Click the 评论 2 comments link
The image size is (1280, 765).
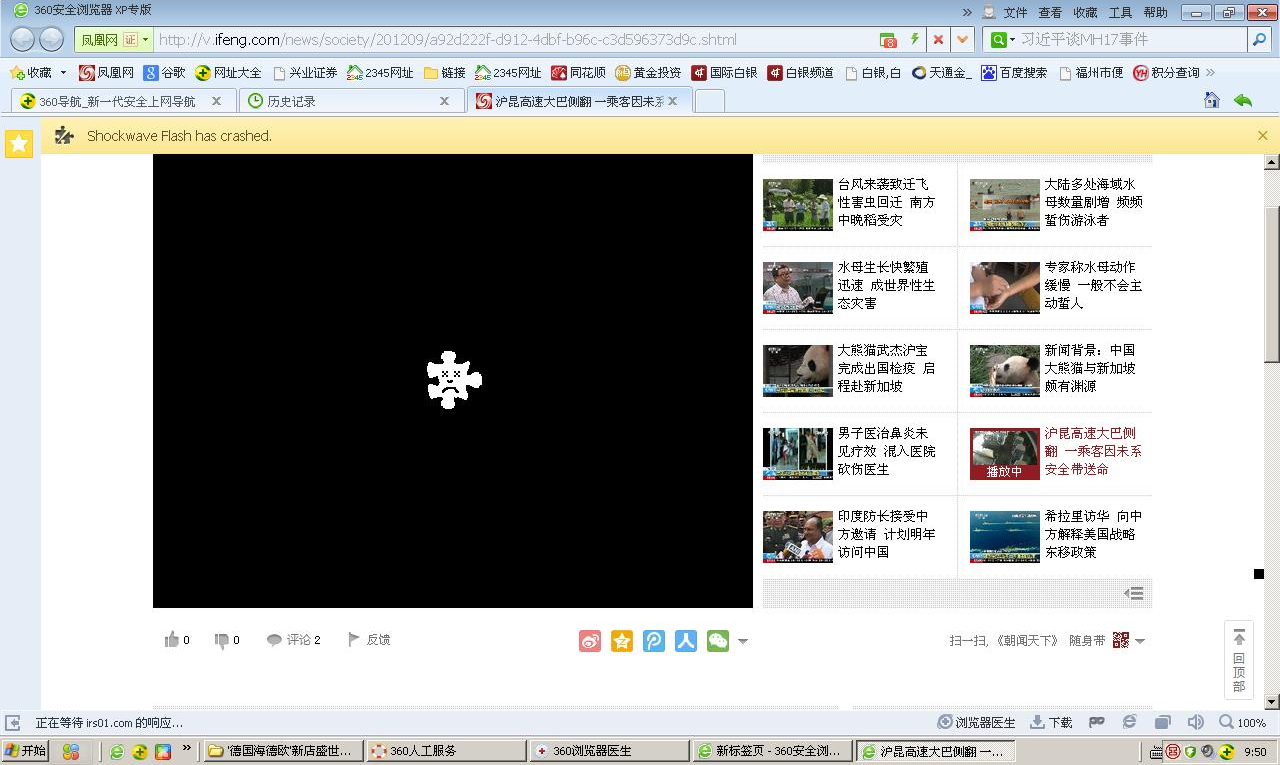(293, 640)
